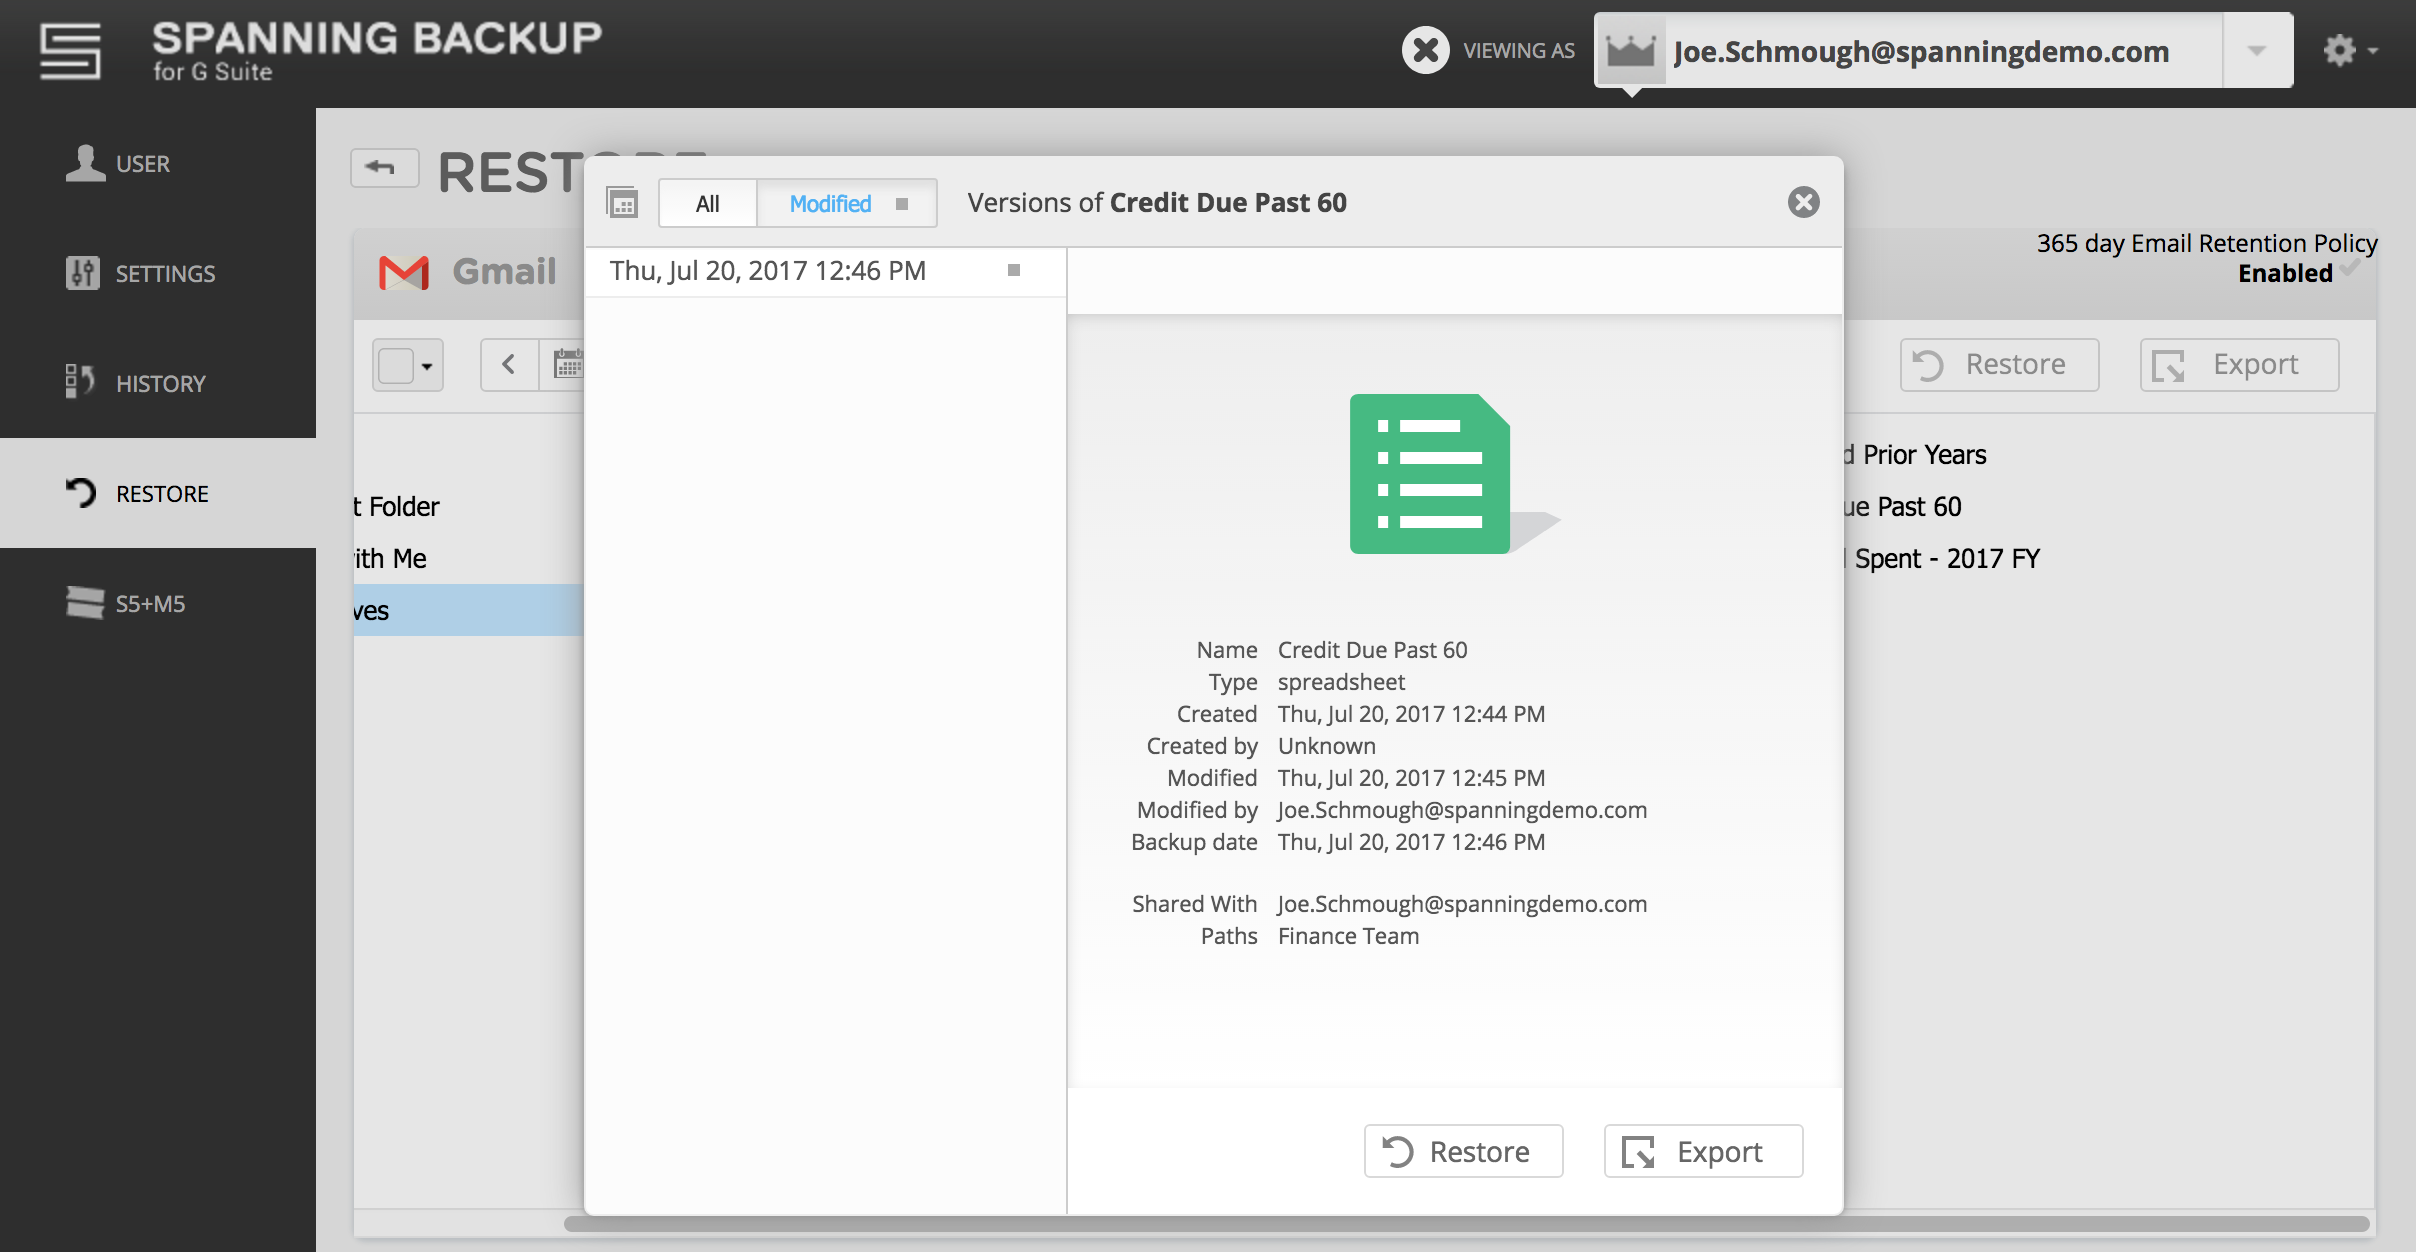The image size is (2416, 1252).
Task: Open the settings gear menu
Action: [x=2349, y=50]
